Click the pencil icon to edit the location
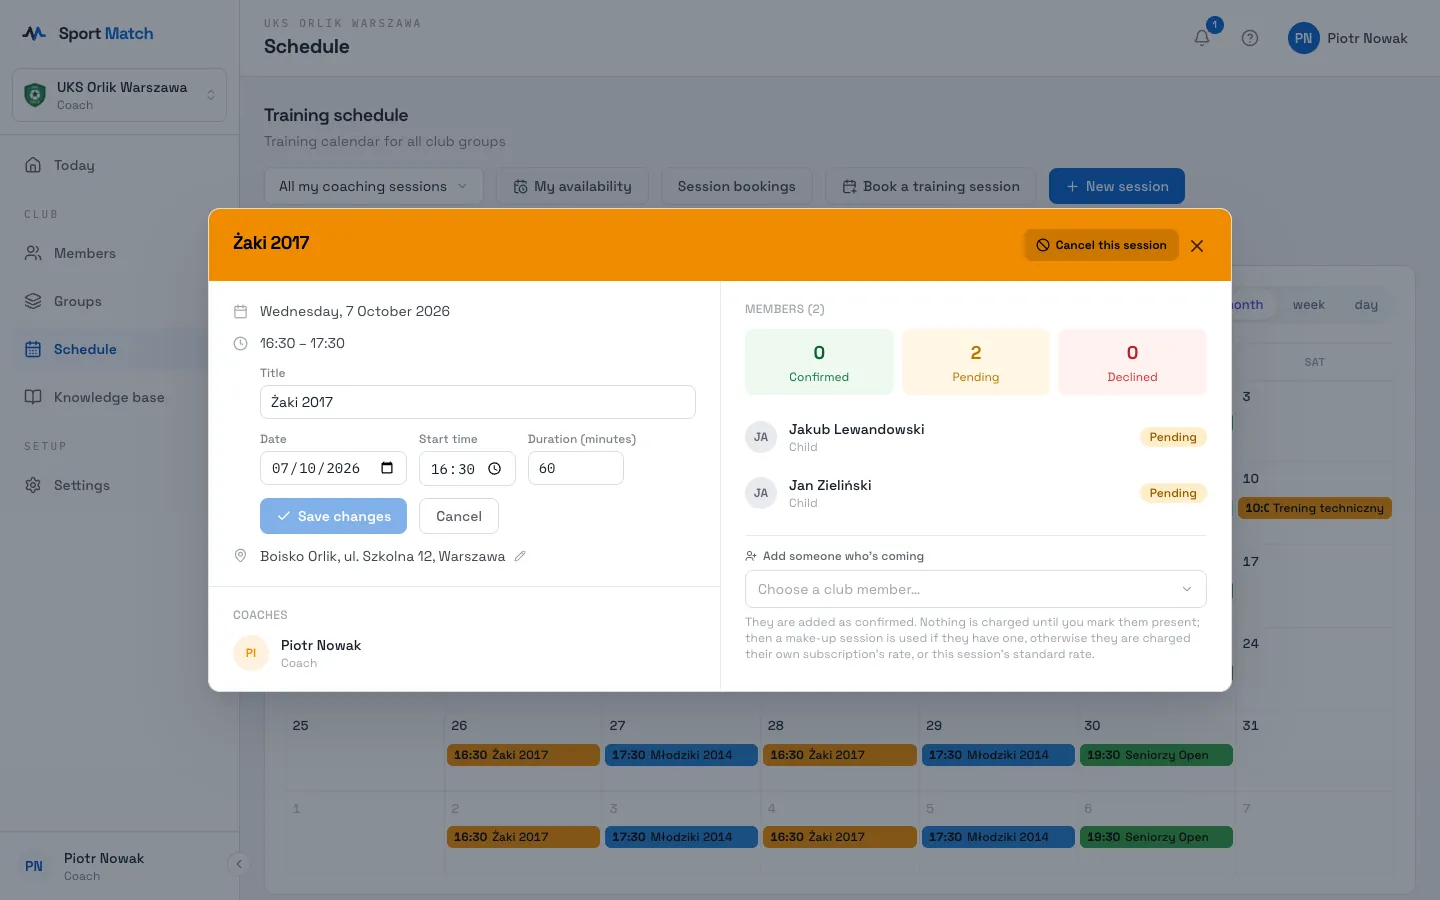The width and height of the screenshot is (1440, 900). (520, 556)
